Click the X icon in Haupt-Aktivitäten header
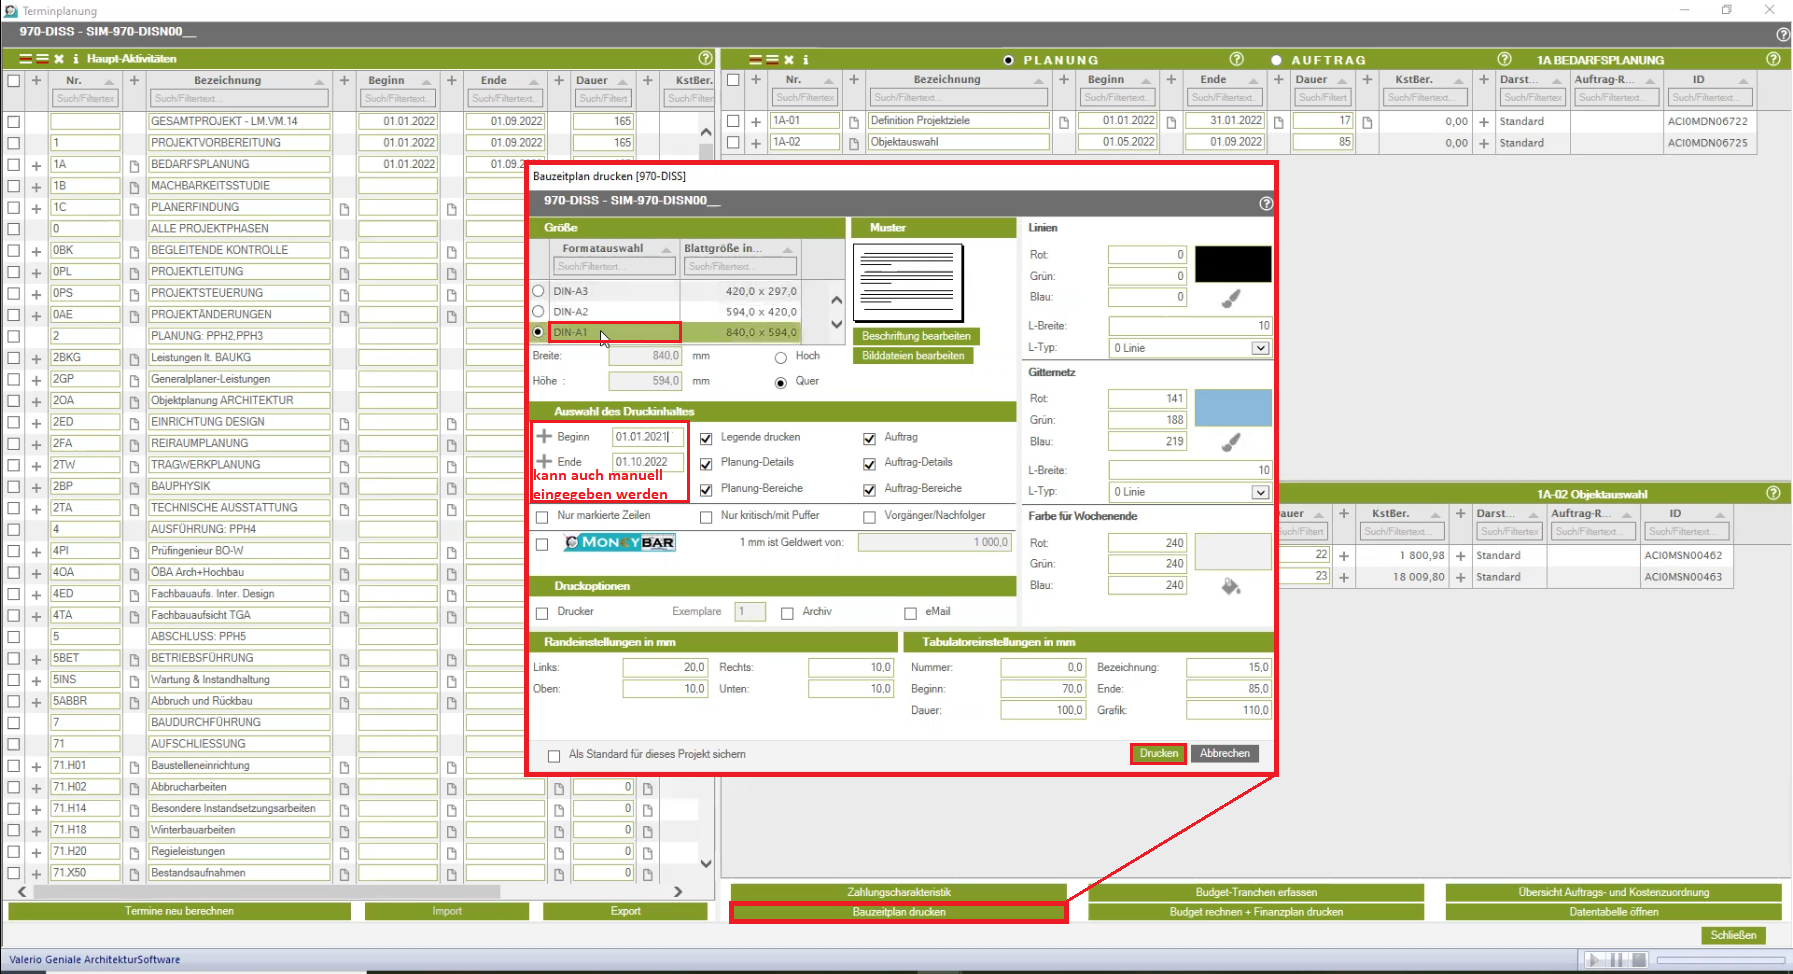 tap(59, 59)
